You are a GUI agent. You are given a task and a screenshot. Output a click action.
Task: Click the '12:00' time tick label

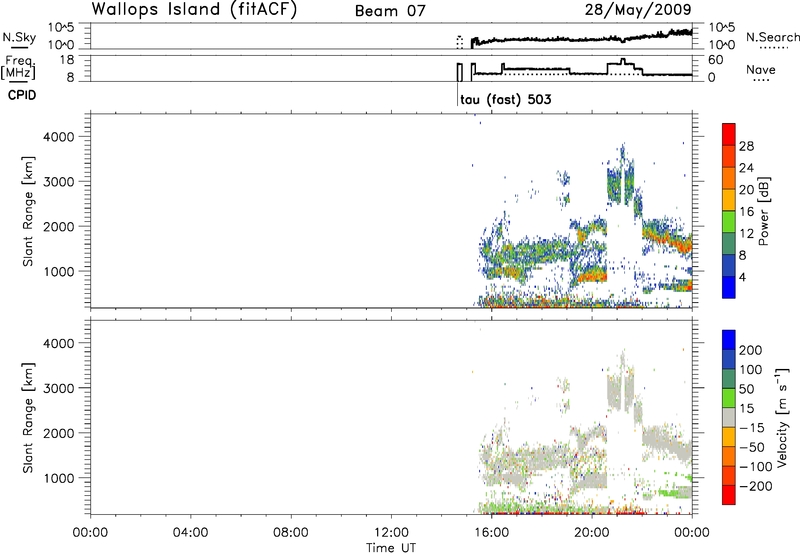coord(391,533)
